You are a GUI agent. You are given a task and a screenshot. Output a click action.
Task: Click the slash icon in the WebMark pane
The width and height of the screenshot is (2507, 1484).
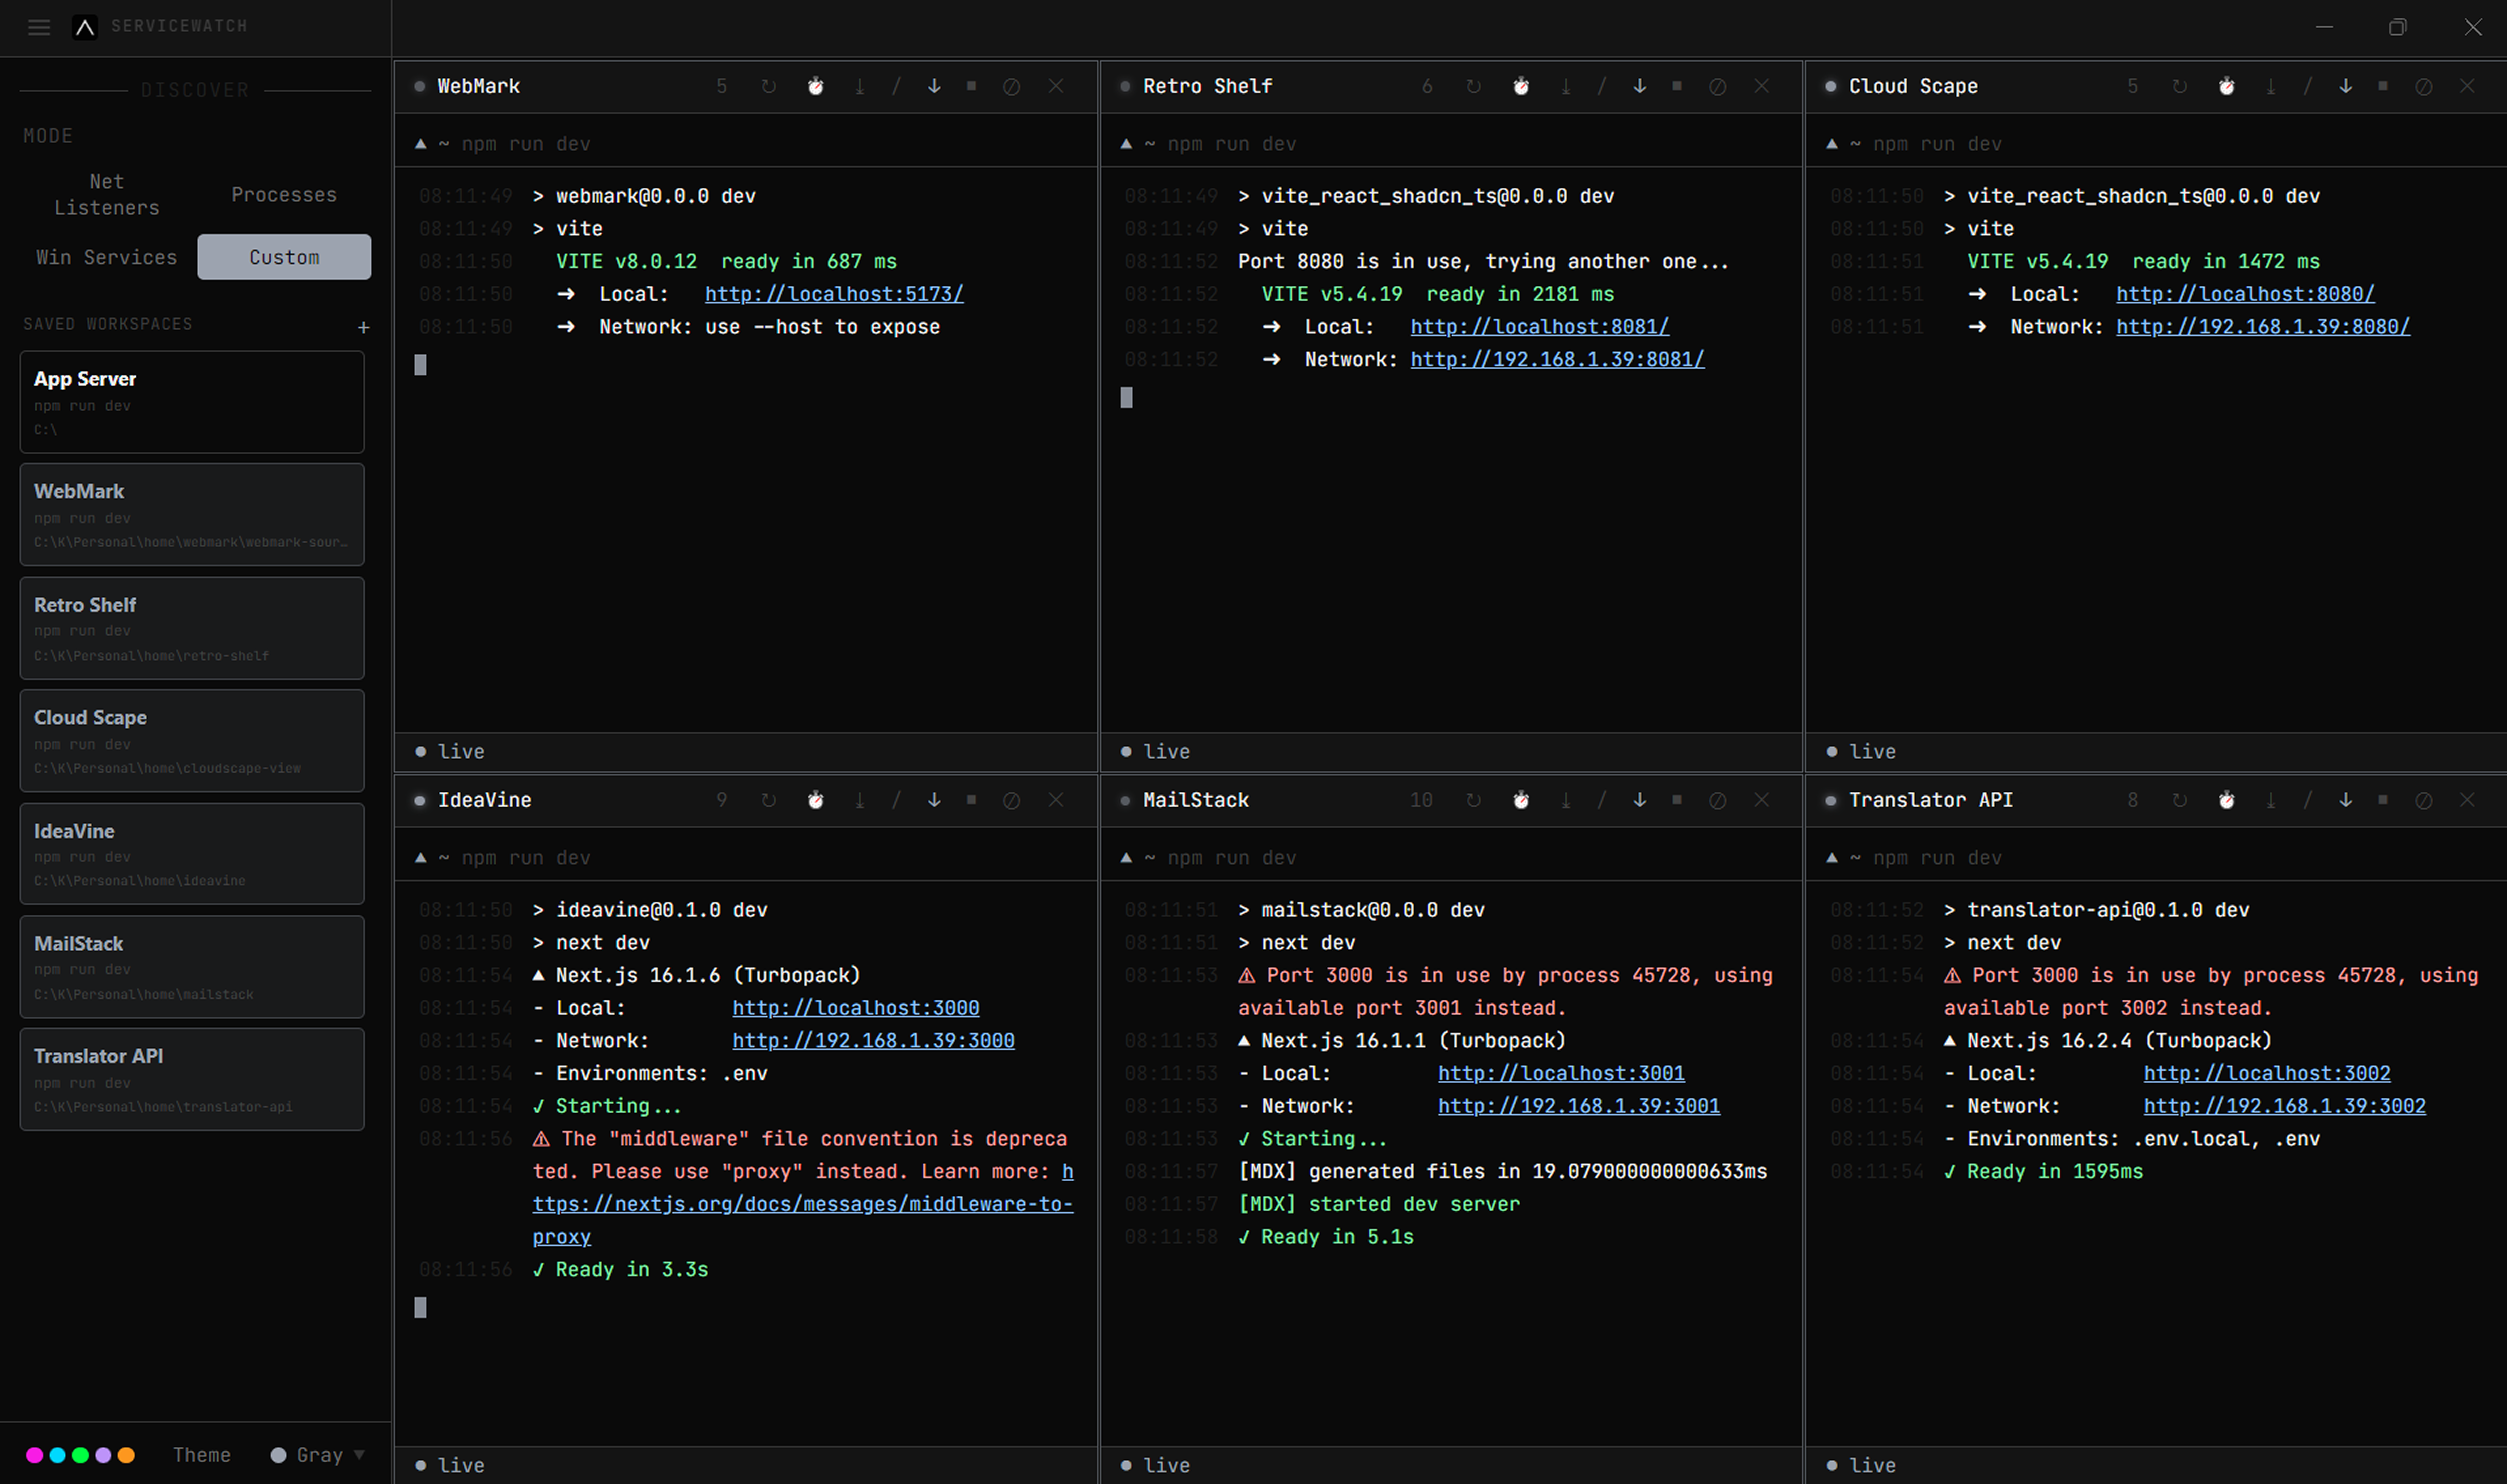pyautogui.click(x=896, y=87)
